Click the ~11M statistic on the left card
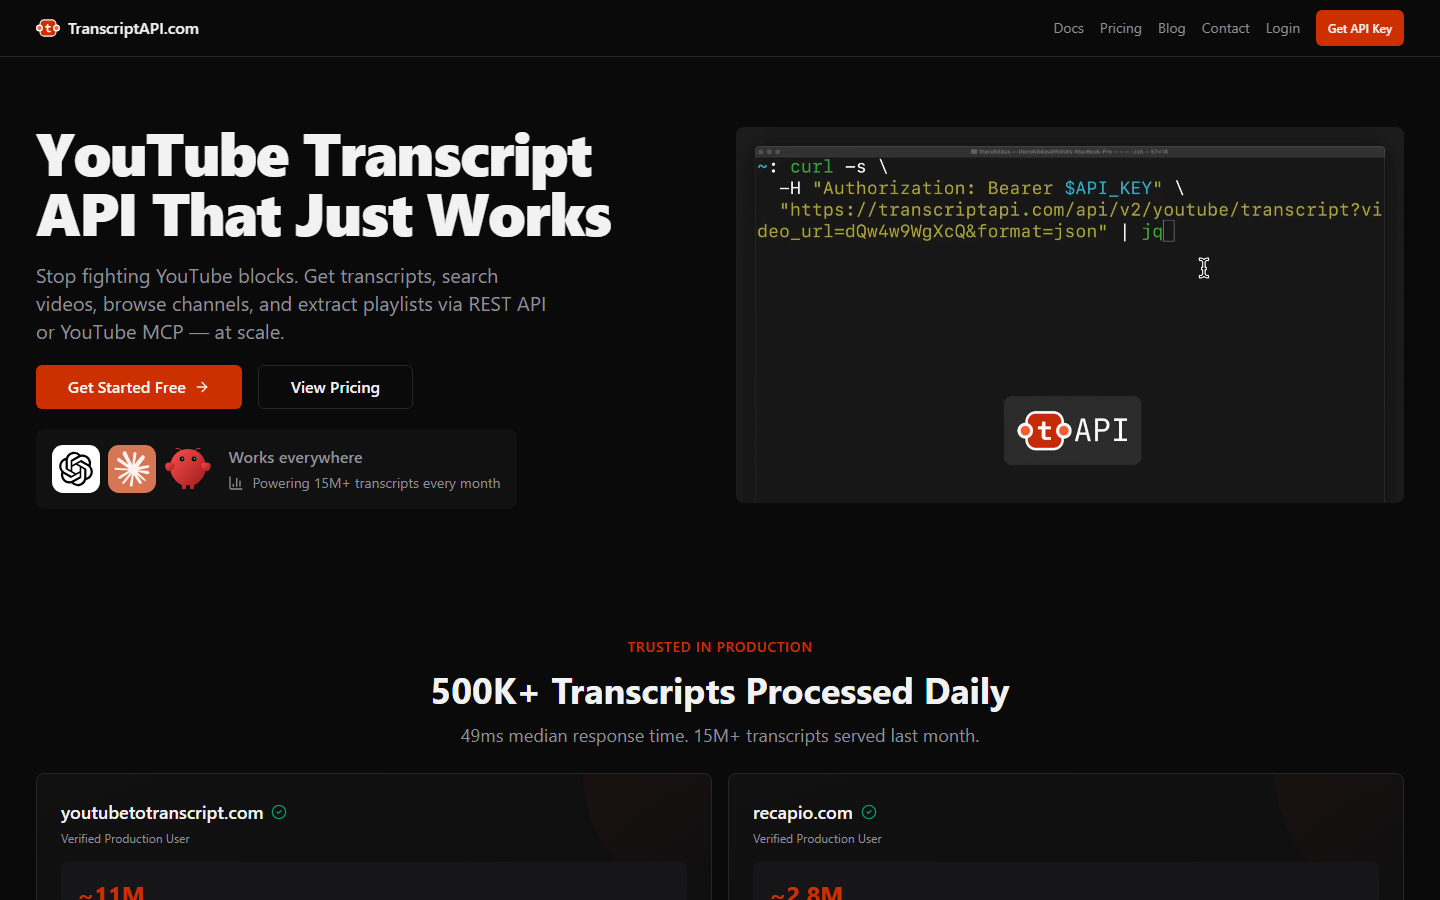This screenshot has height=900, width=1440. coord(110,890)
